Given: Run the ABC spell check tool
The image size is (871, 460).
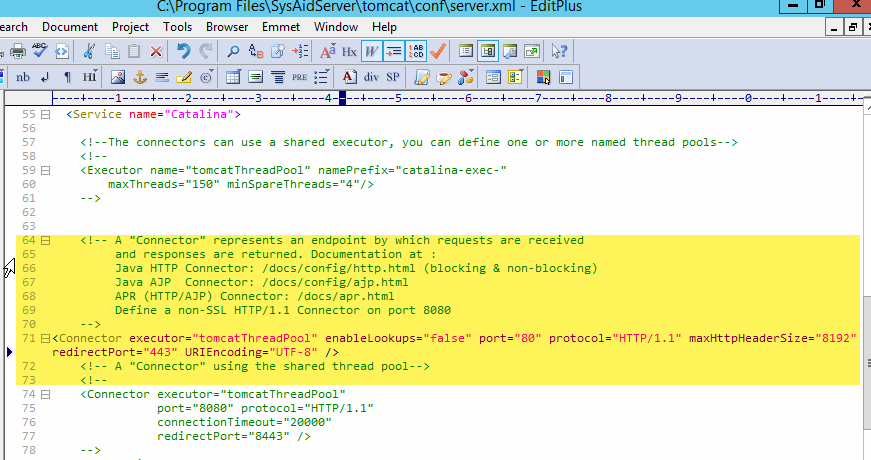Looking at the screenshot, I should click(x=39, y=51).
